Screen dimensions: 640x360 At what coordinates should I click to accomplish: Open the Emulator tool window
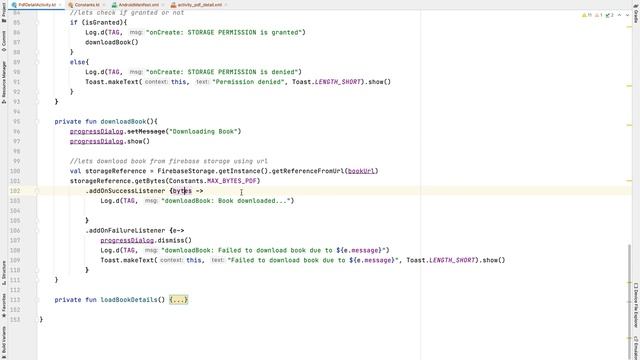point(636,348)
